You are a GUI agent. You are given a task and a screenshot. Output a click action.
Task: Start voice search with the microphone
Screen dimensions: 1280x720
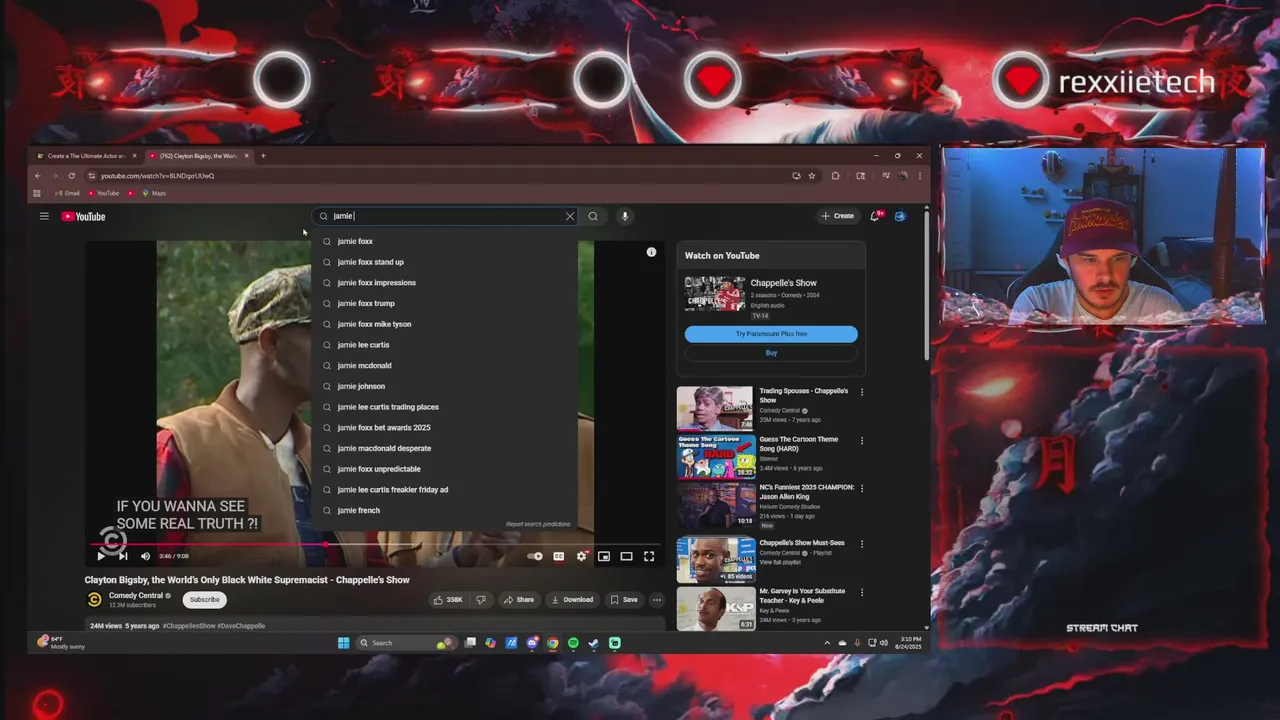coord(624,216)
